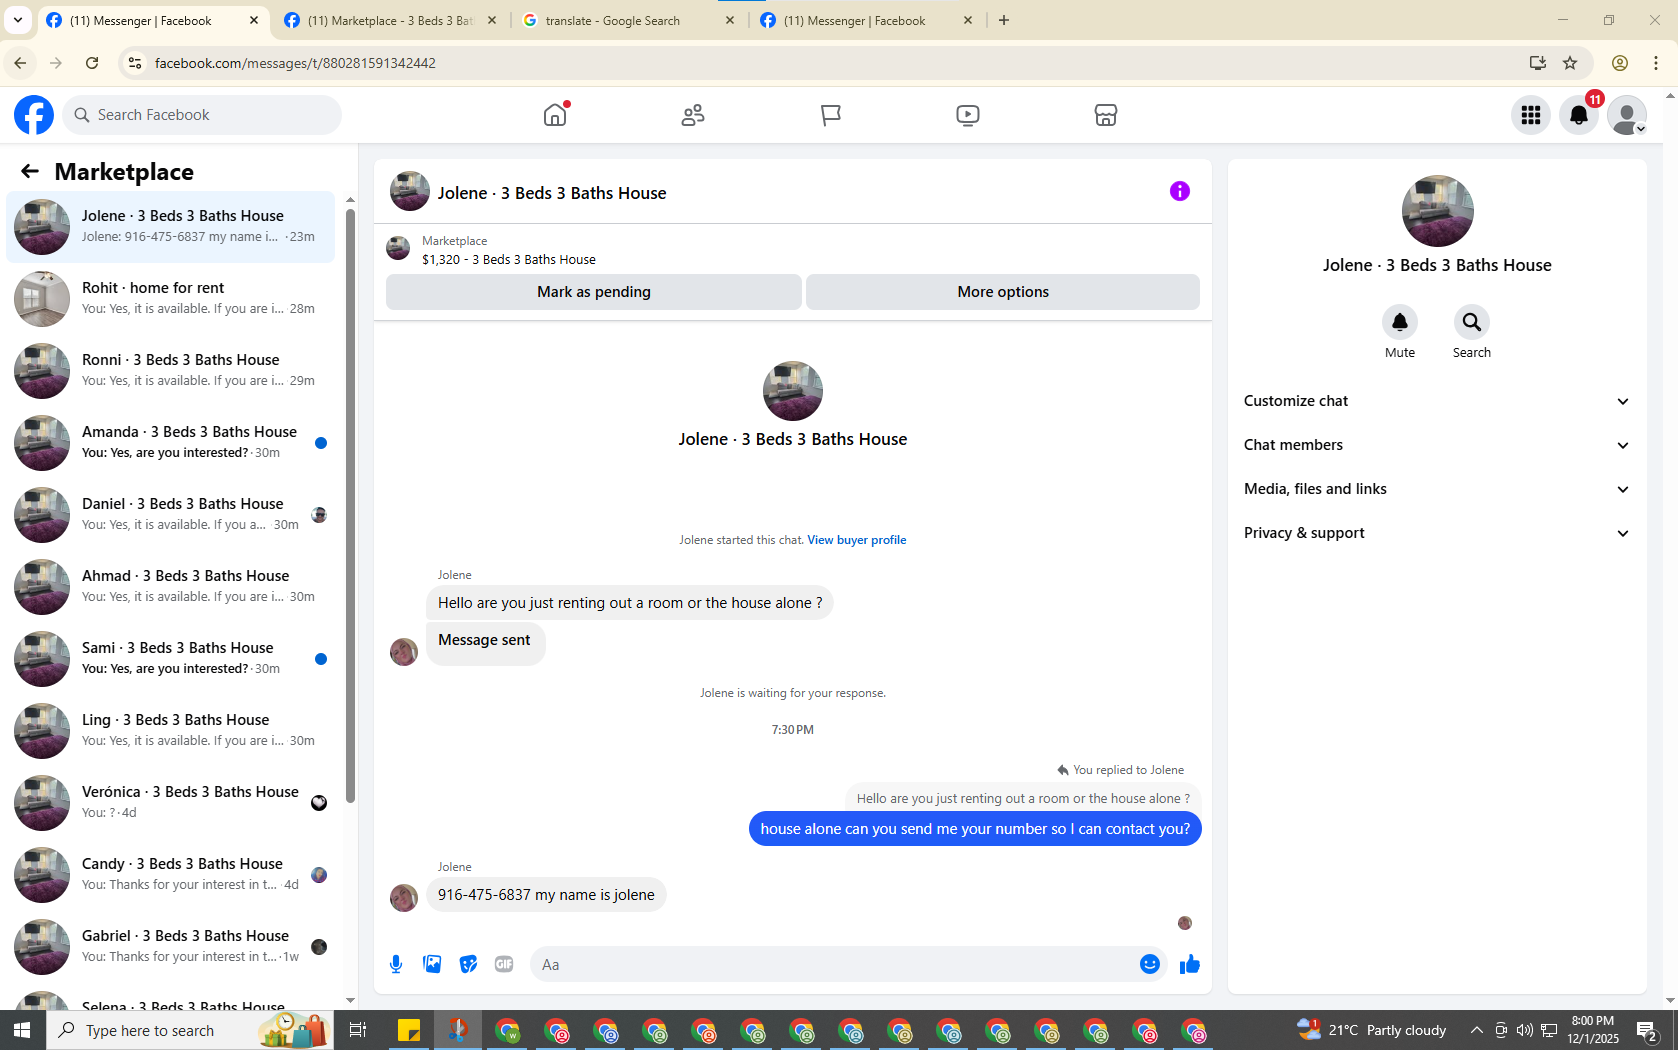Screen dimensions: 1678x1050
Task: Open Gabriel 3 Beds conversation
Action: [170, 946]
